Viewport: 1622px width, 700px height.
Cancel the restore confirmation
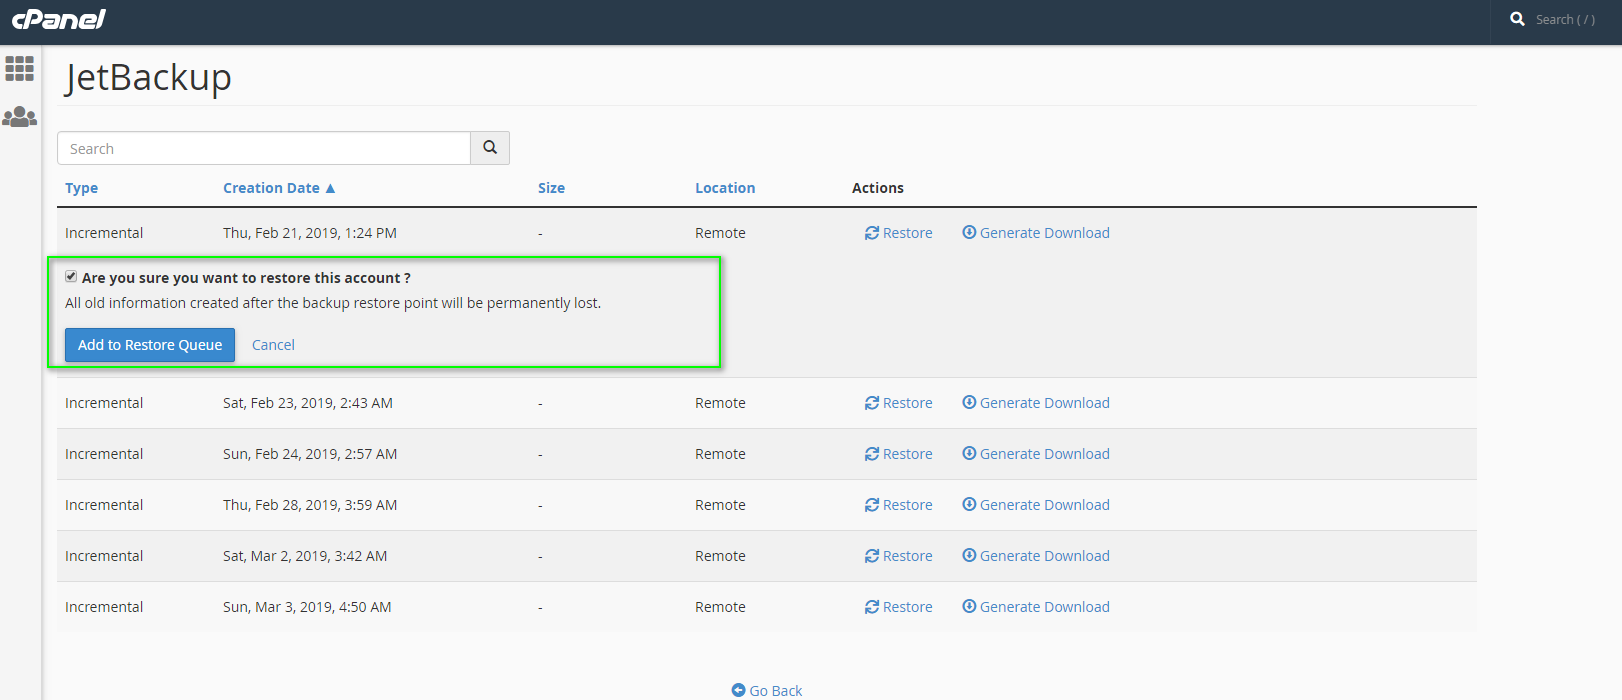click(273, 345)
